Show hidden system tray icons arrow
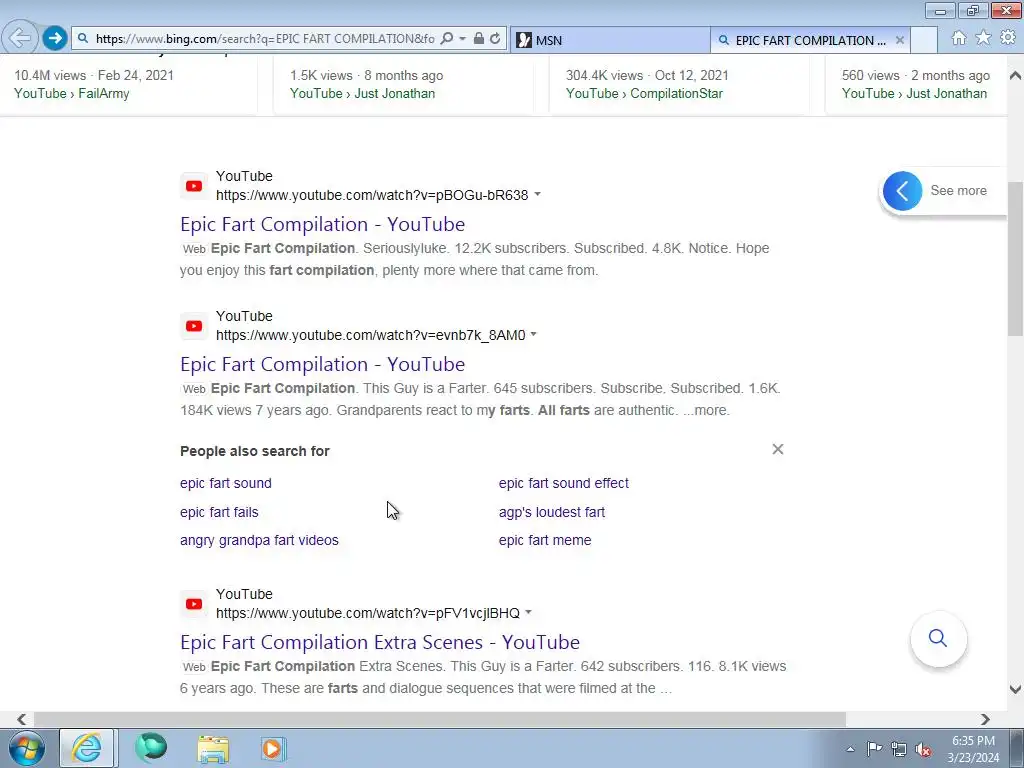The image size is (1024, 768). (850, 749)
